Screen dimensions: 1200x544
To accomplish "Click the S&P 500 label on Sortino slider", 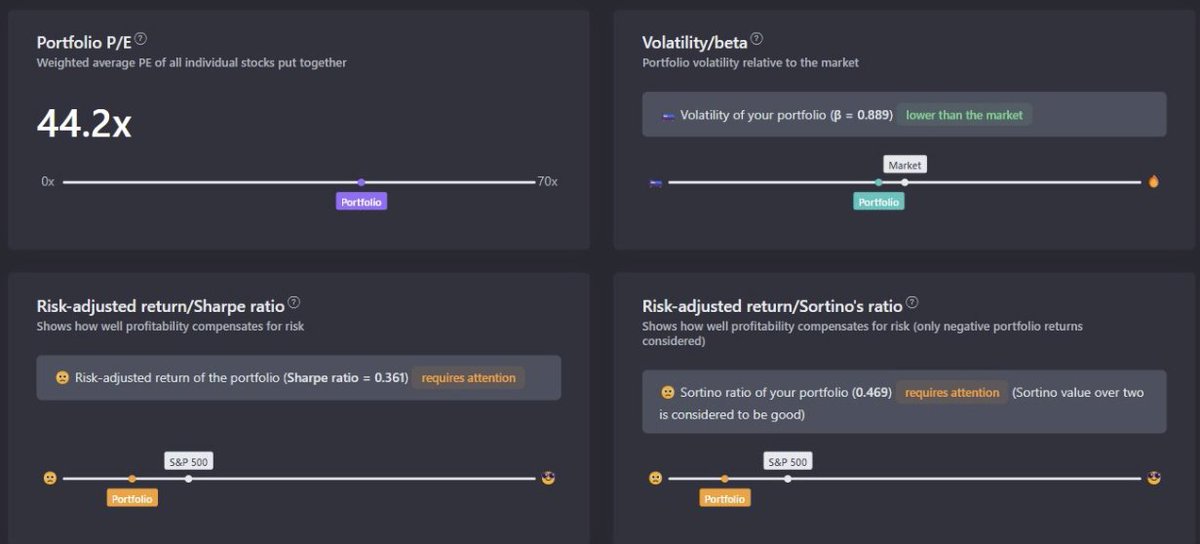I will coord(788,461).
